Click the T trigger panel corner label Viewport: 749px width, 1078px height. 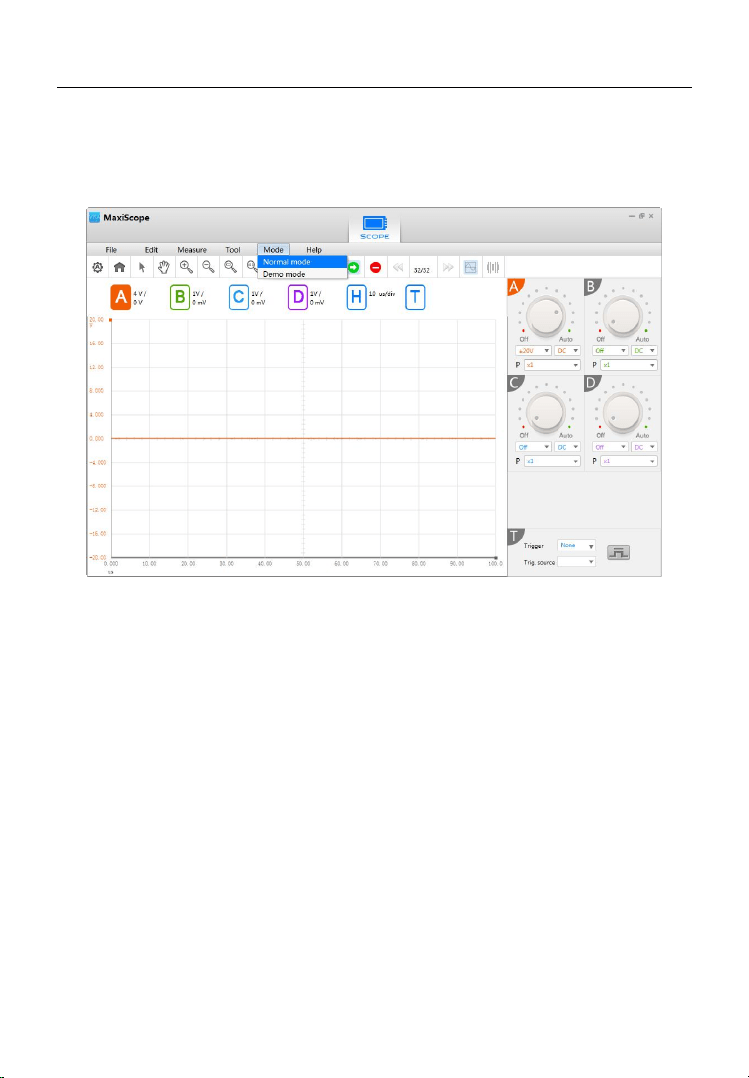[514, 536]
